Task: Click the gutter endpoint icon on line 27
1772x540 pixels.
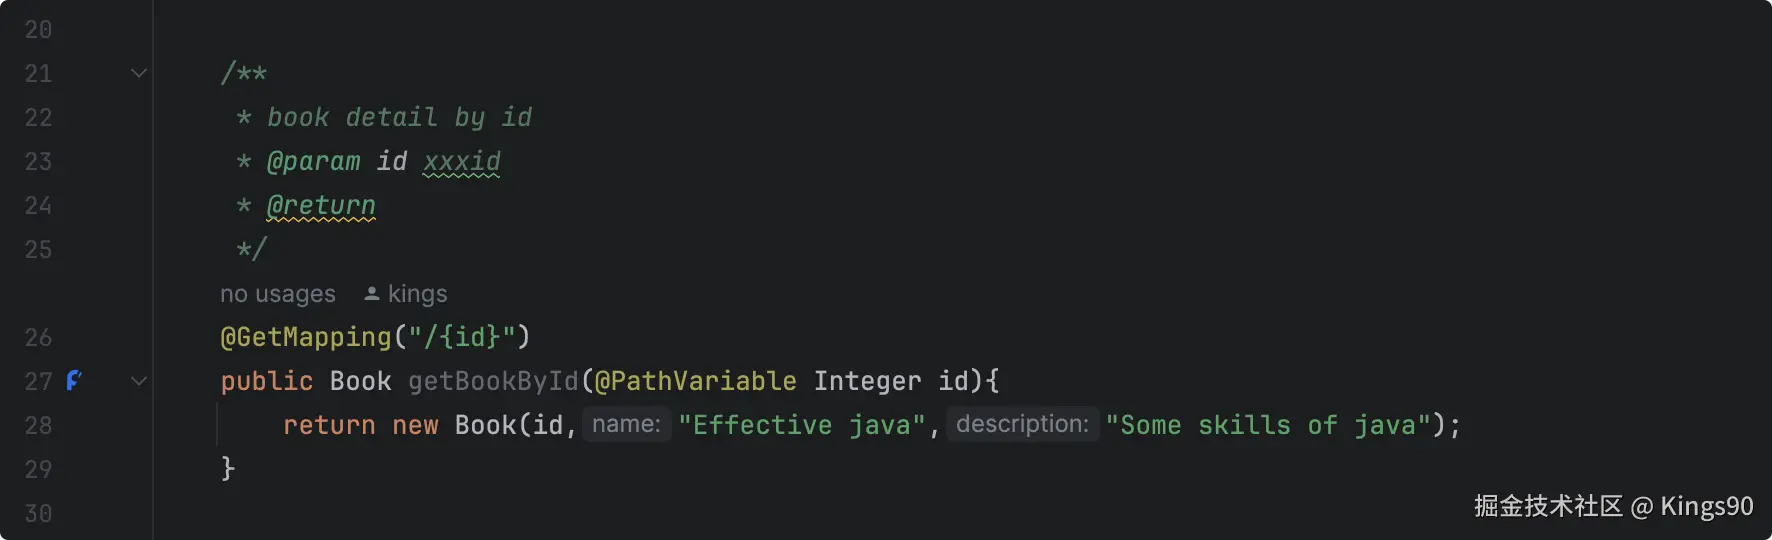Action: click(x=74, y=380)
